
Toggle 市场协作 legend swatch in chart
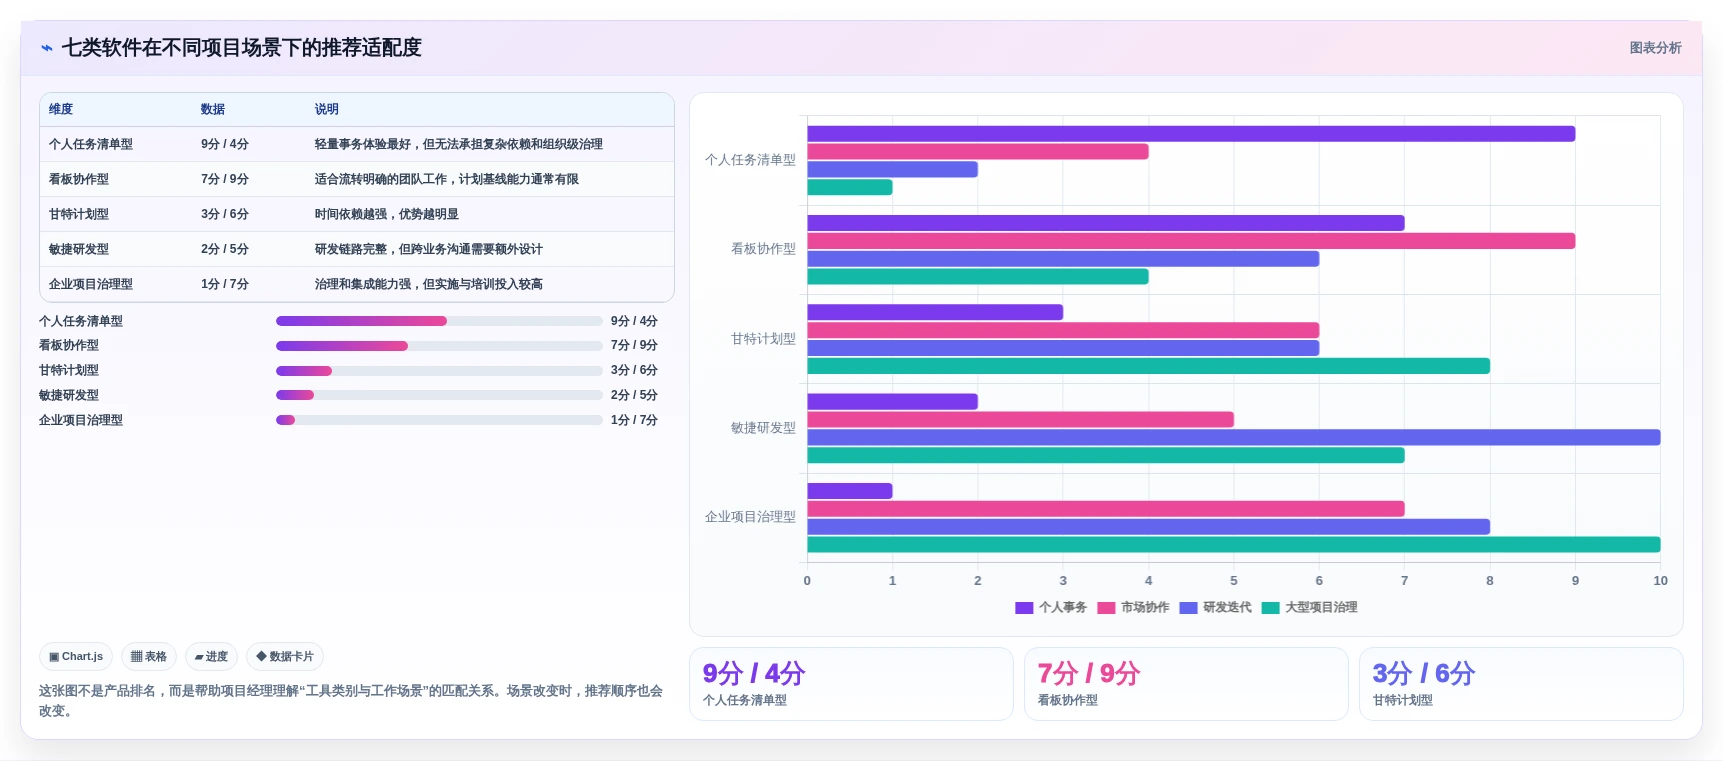[1106, 608]
